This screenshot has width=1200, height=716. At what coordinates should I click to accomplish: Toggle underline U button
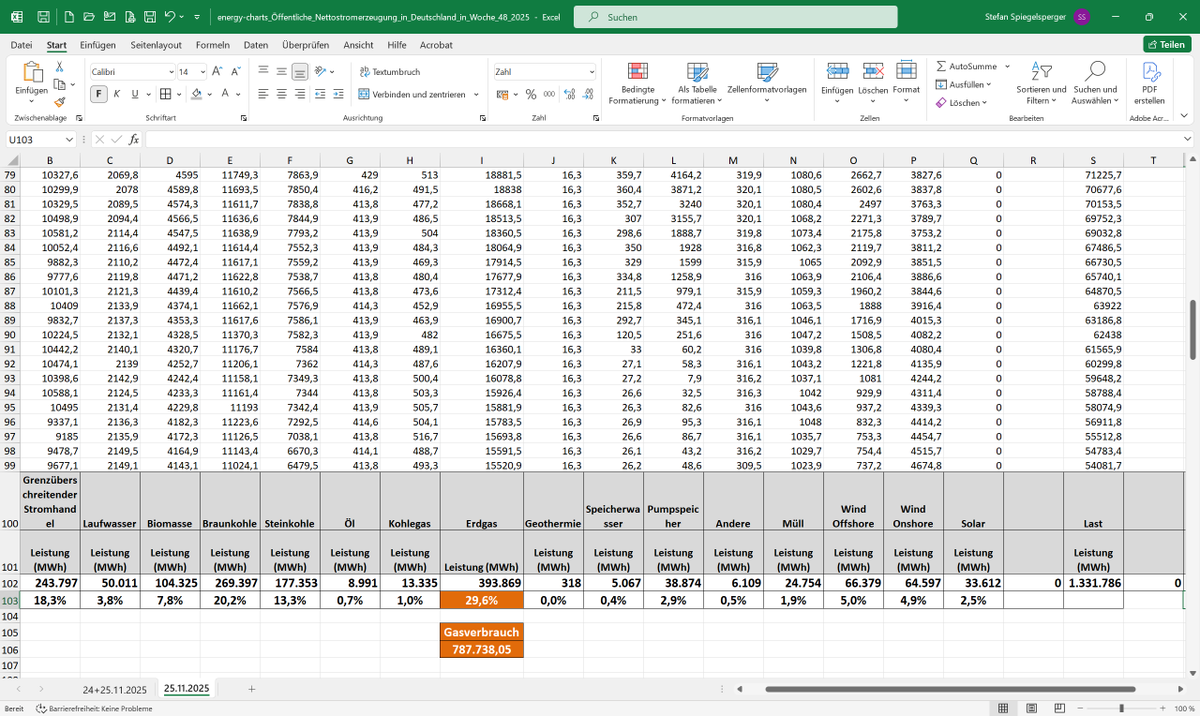135,94
